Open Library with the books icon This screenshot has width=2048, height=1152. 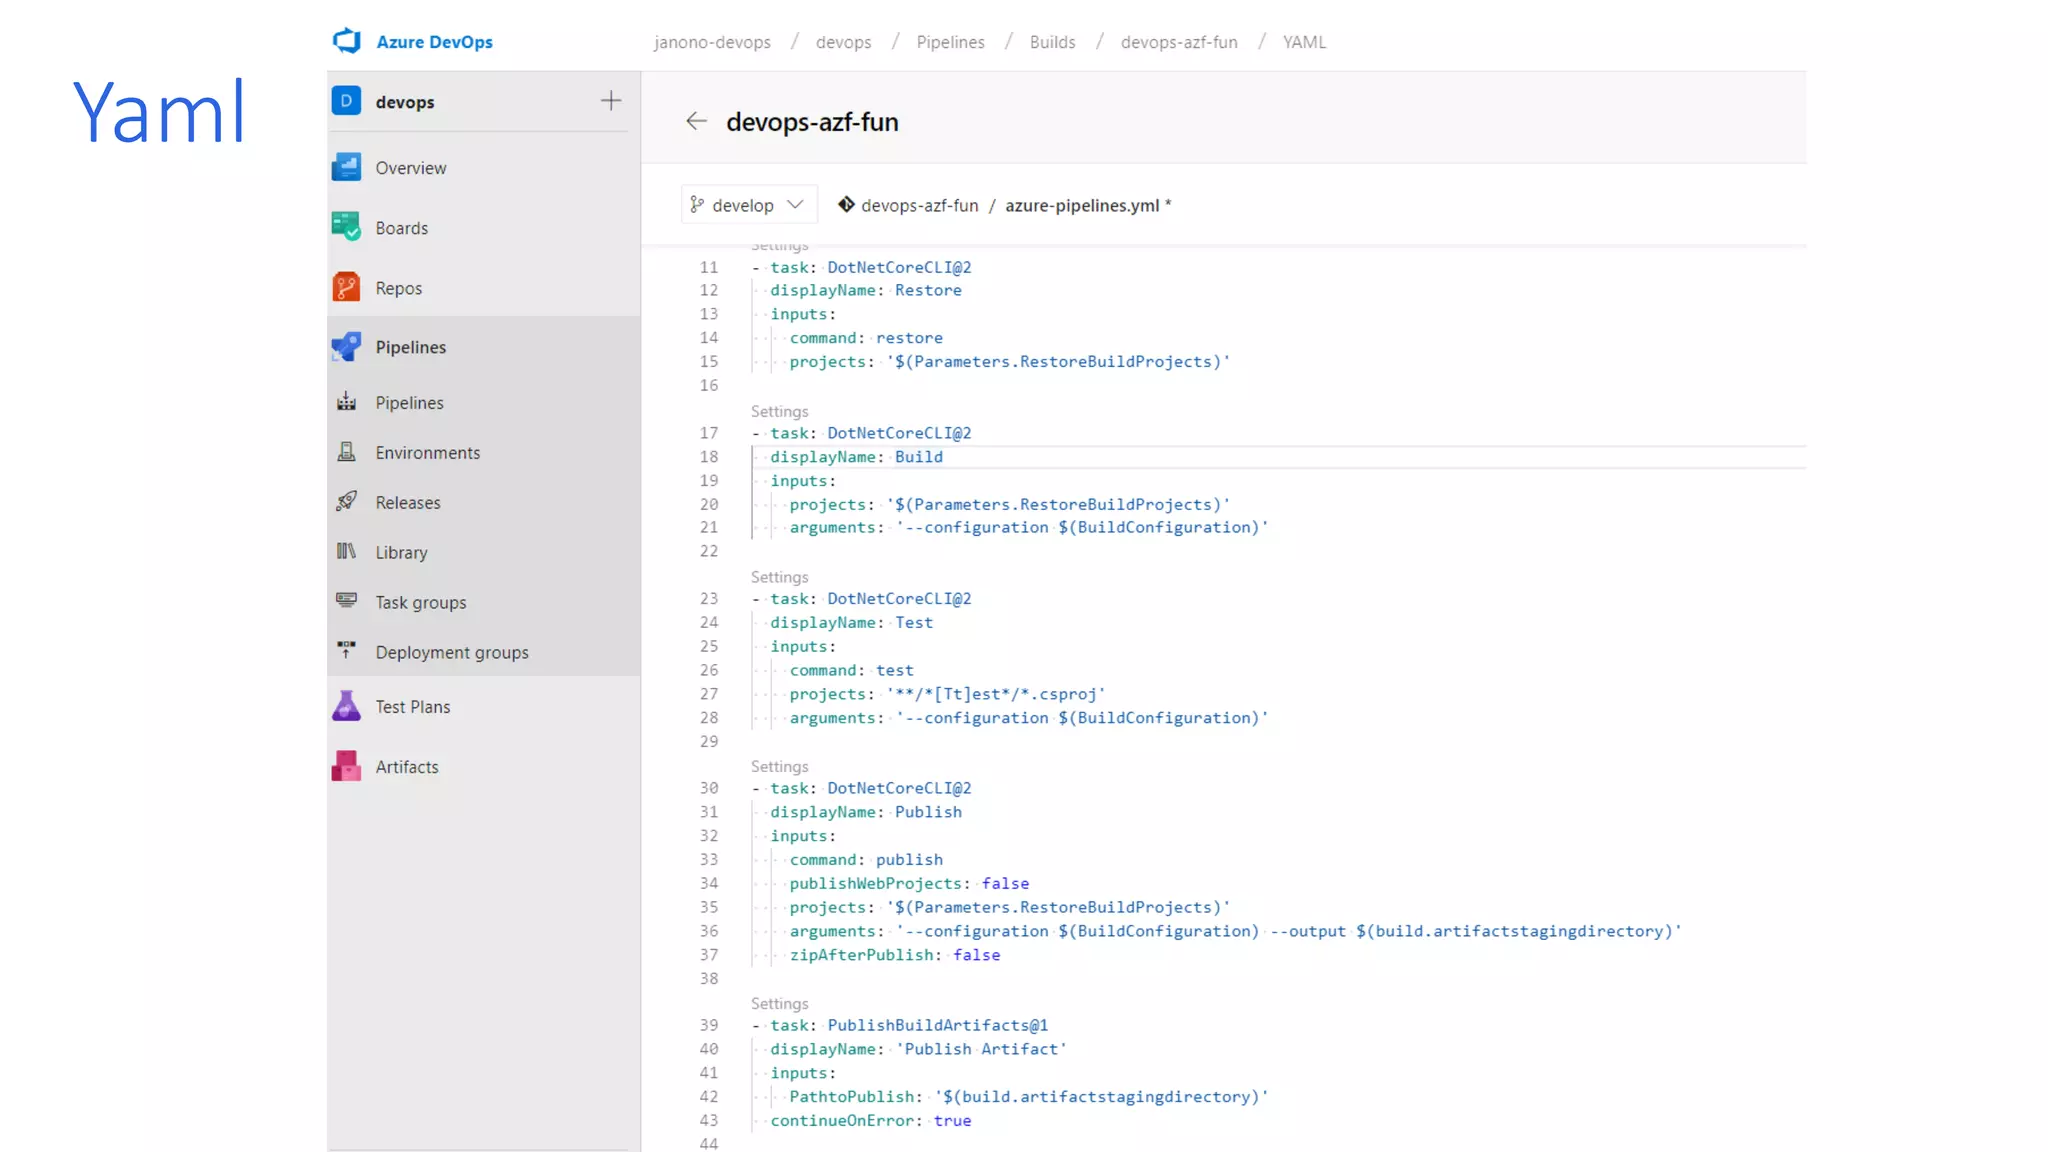[x=346, y=551]
